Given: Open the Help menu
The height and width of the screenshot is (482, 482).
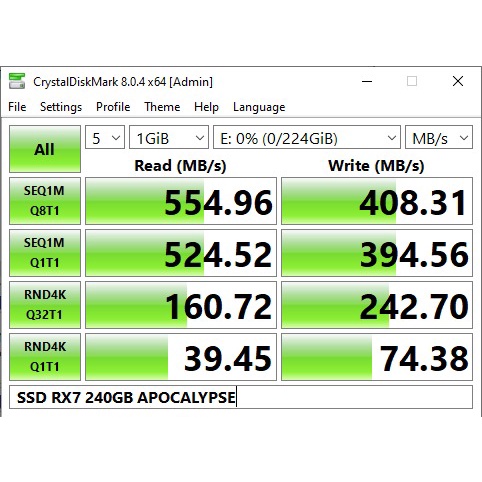Looking at the screenshot, I should pos(206,107).
